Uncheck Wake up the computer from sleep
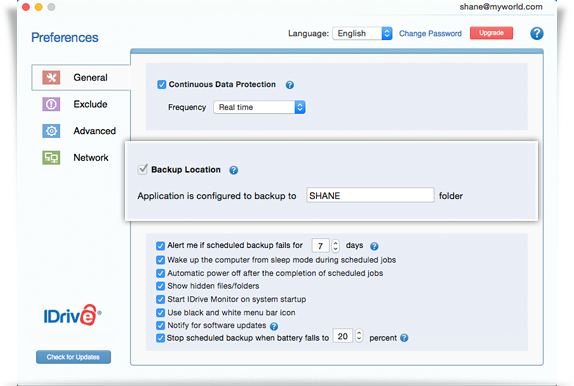574x386 pixels. [160, 260]
